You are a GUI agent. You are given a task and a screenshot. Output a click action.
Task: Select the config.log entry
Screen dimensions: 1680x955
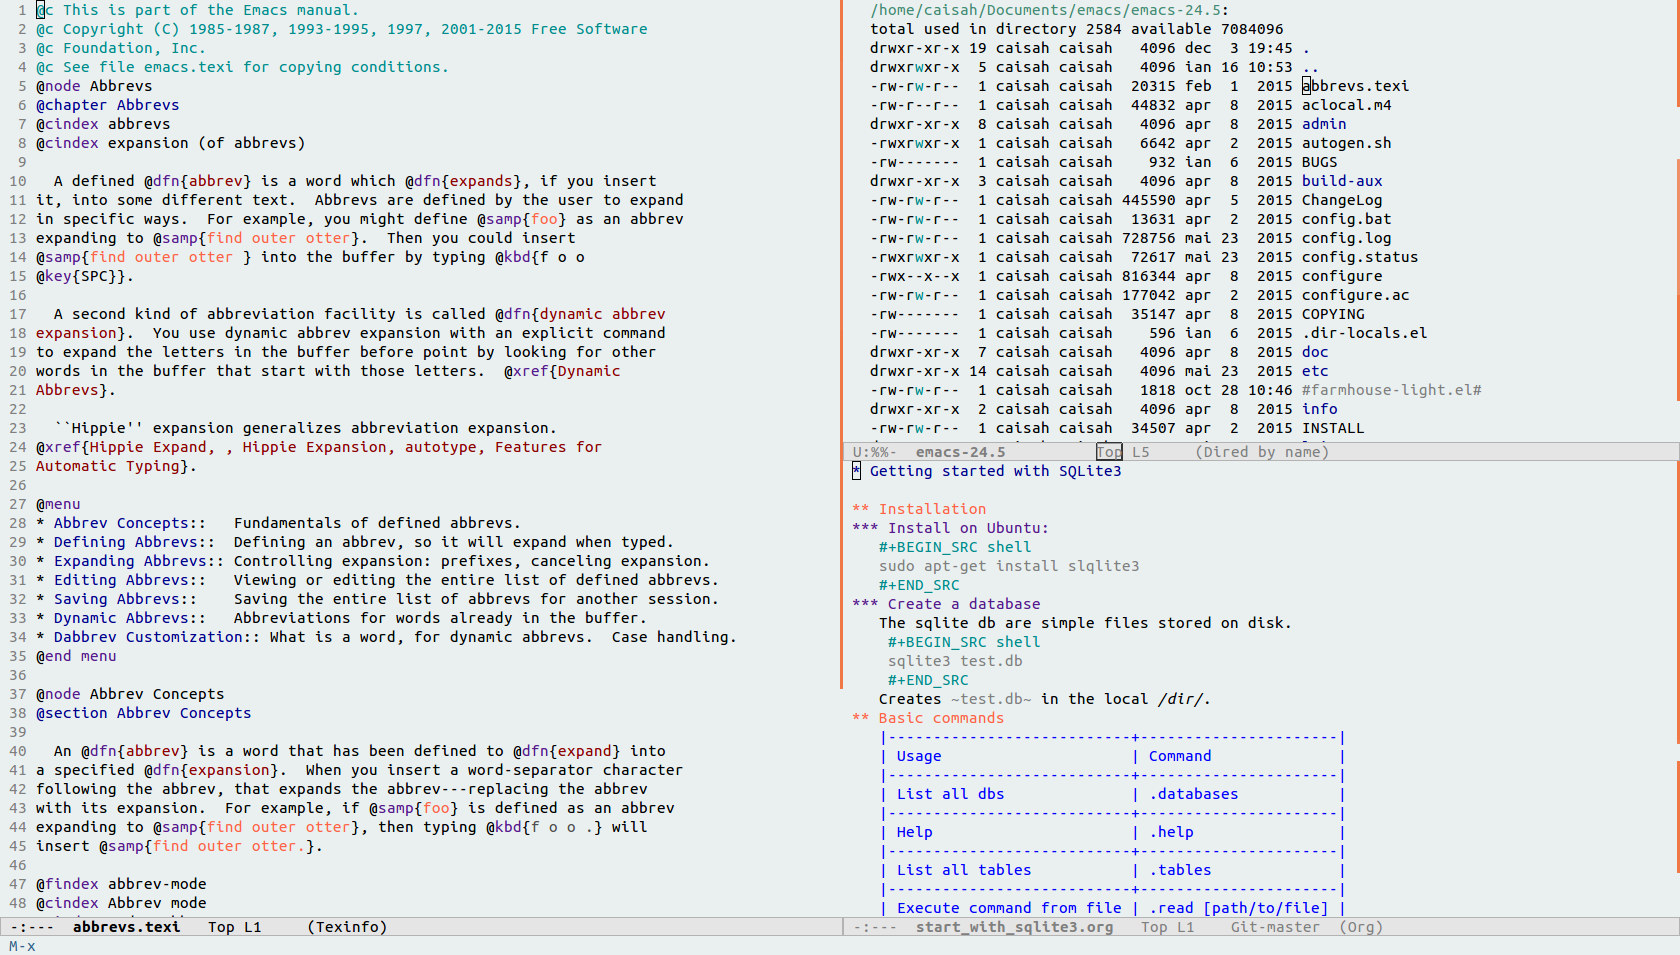[1346, 238]
